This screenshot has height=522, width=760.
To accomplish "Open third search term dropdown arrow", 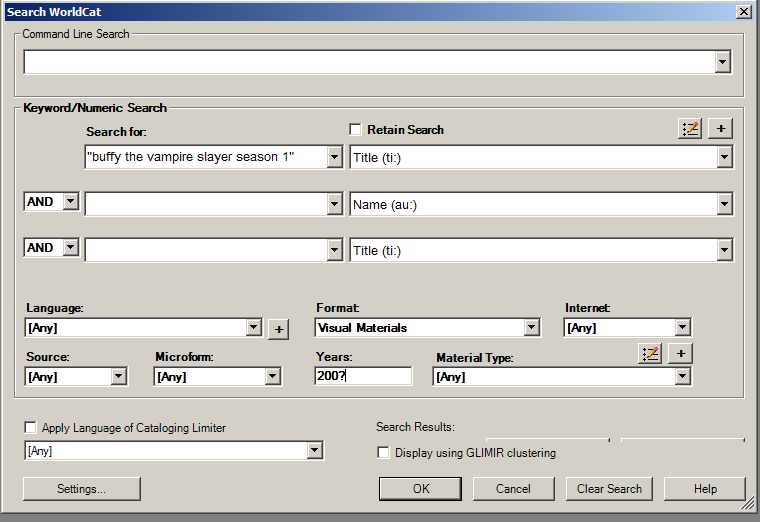I will 334,250.
